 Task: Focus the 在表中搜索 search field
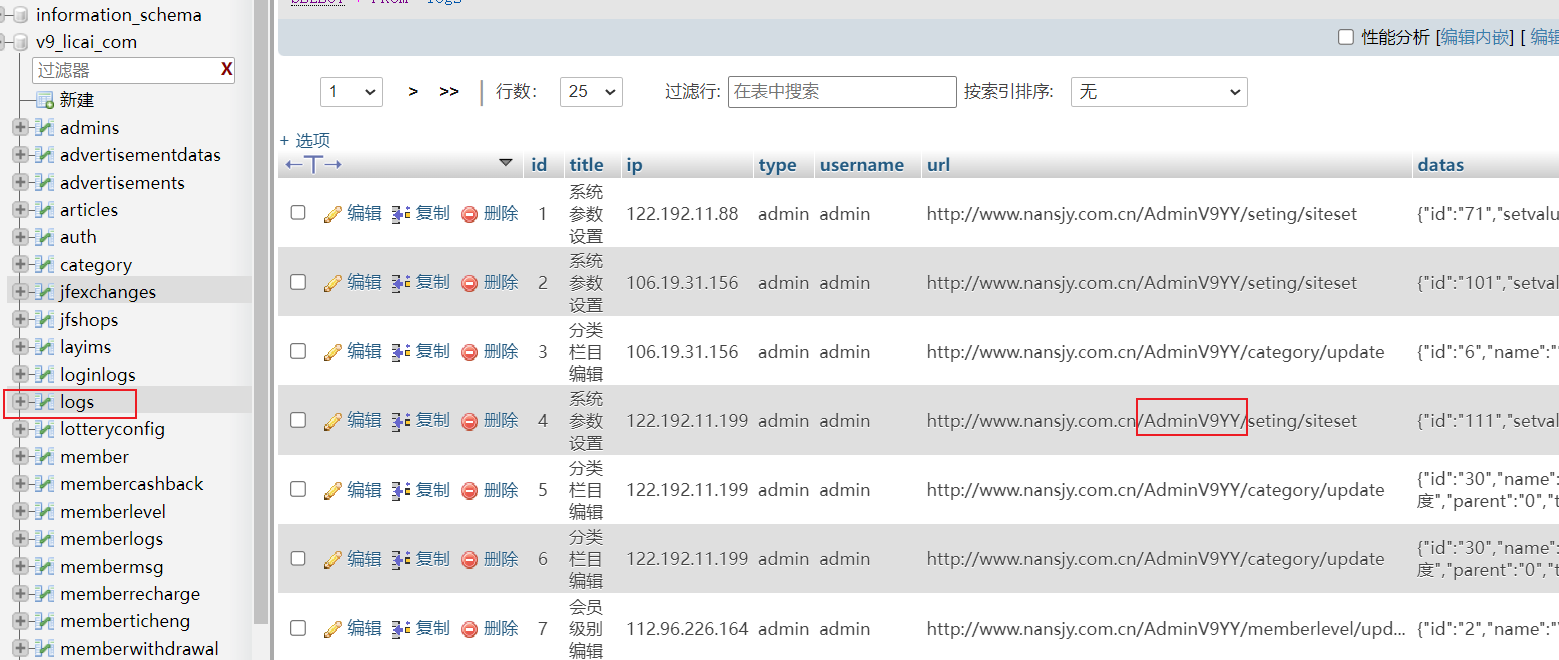(842, 92)
